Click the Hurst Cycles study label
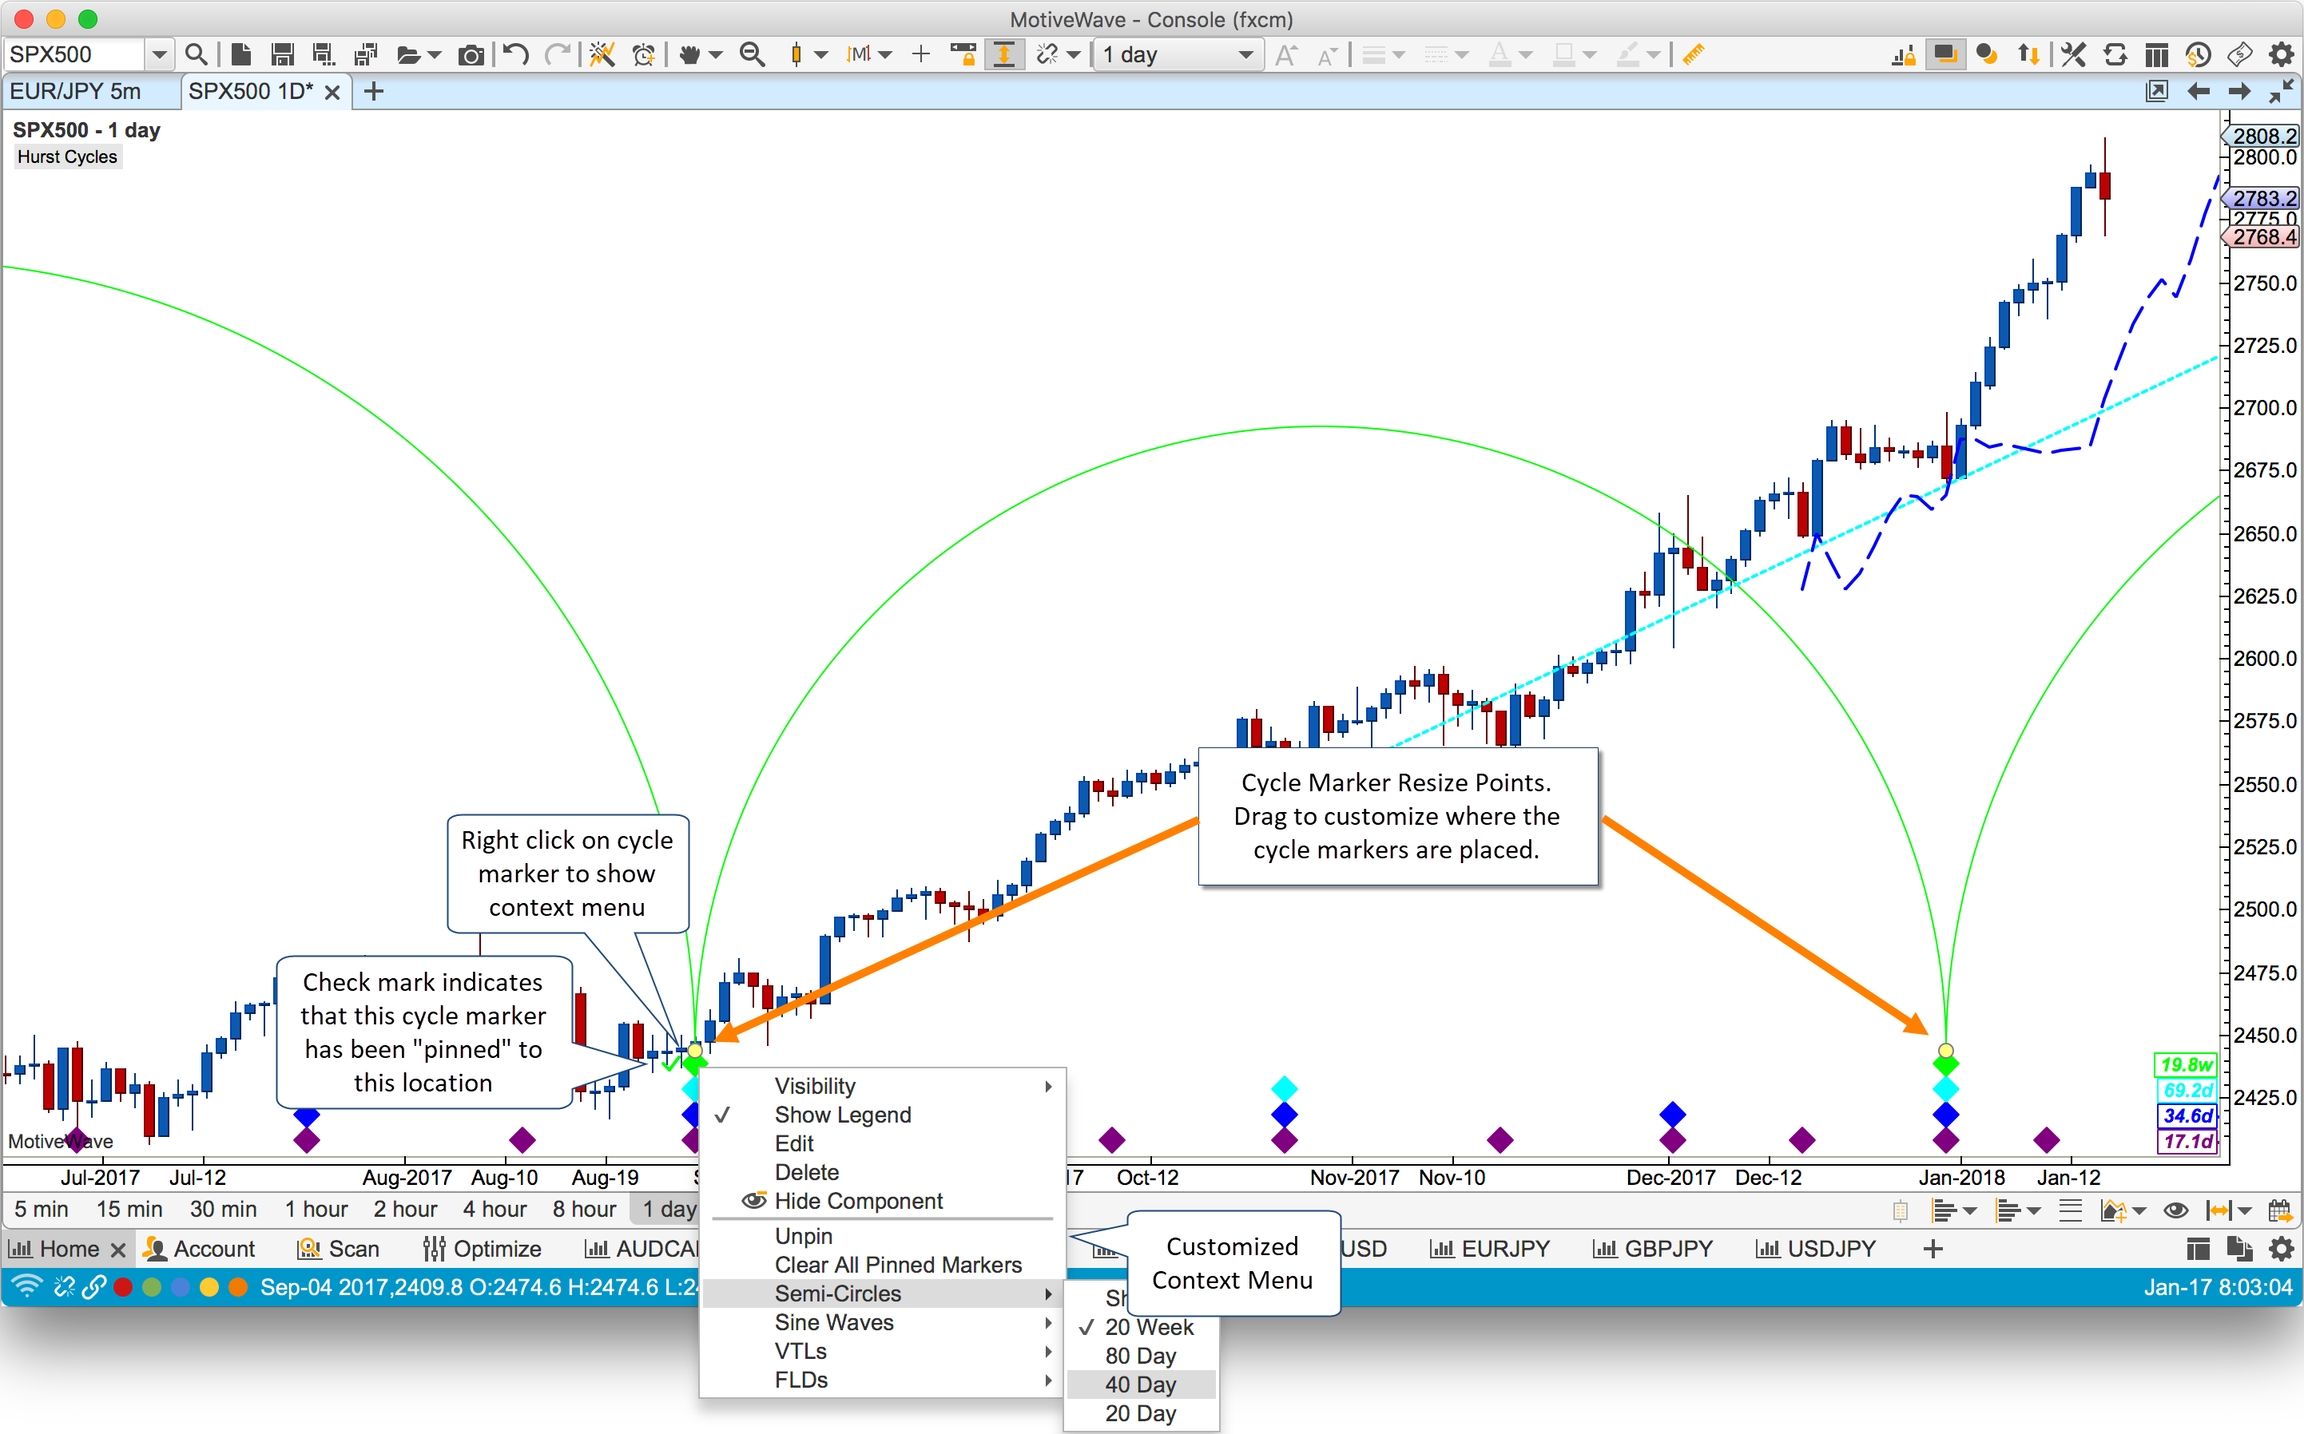Screen dimensions: 2304x1434 coord(67,157)
